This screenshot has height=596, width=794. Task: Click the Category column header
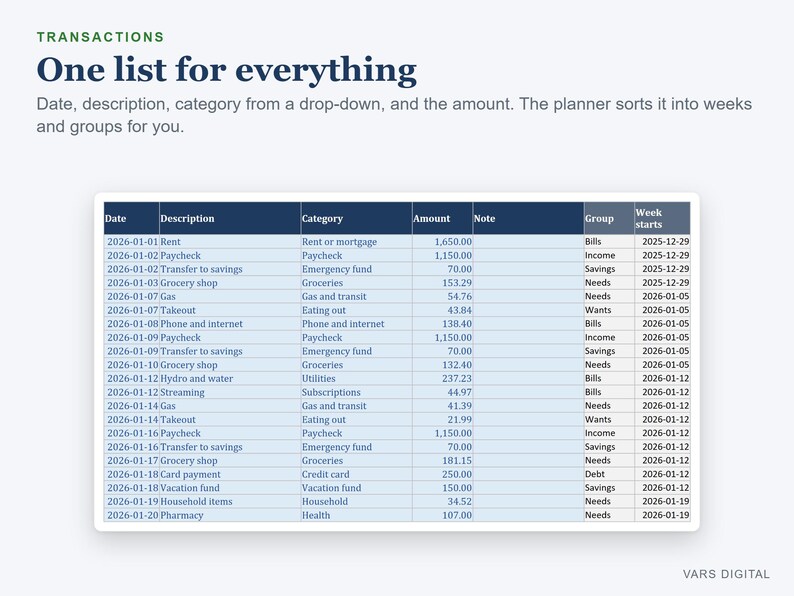pos(356,218)
